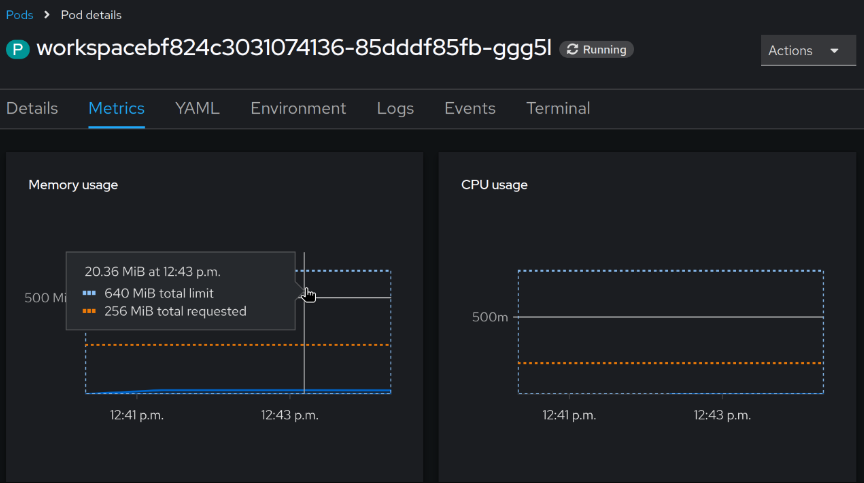This screenshot has width=864, height=483.
Task: Click the orange CPU requested dashed line
Action: 670,363
